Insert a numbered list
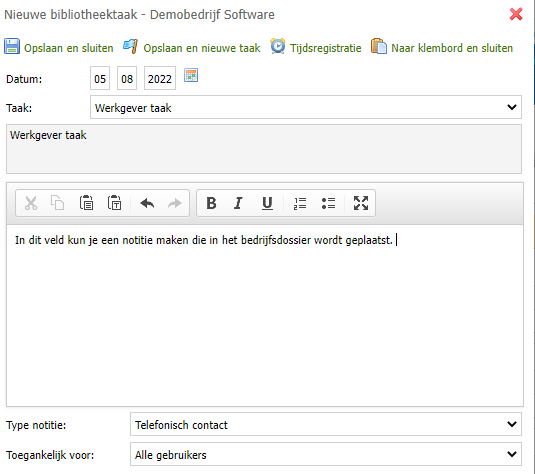Screen dimensions: 535x474 (300, 203)
